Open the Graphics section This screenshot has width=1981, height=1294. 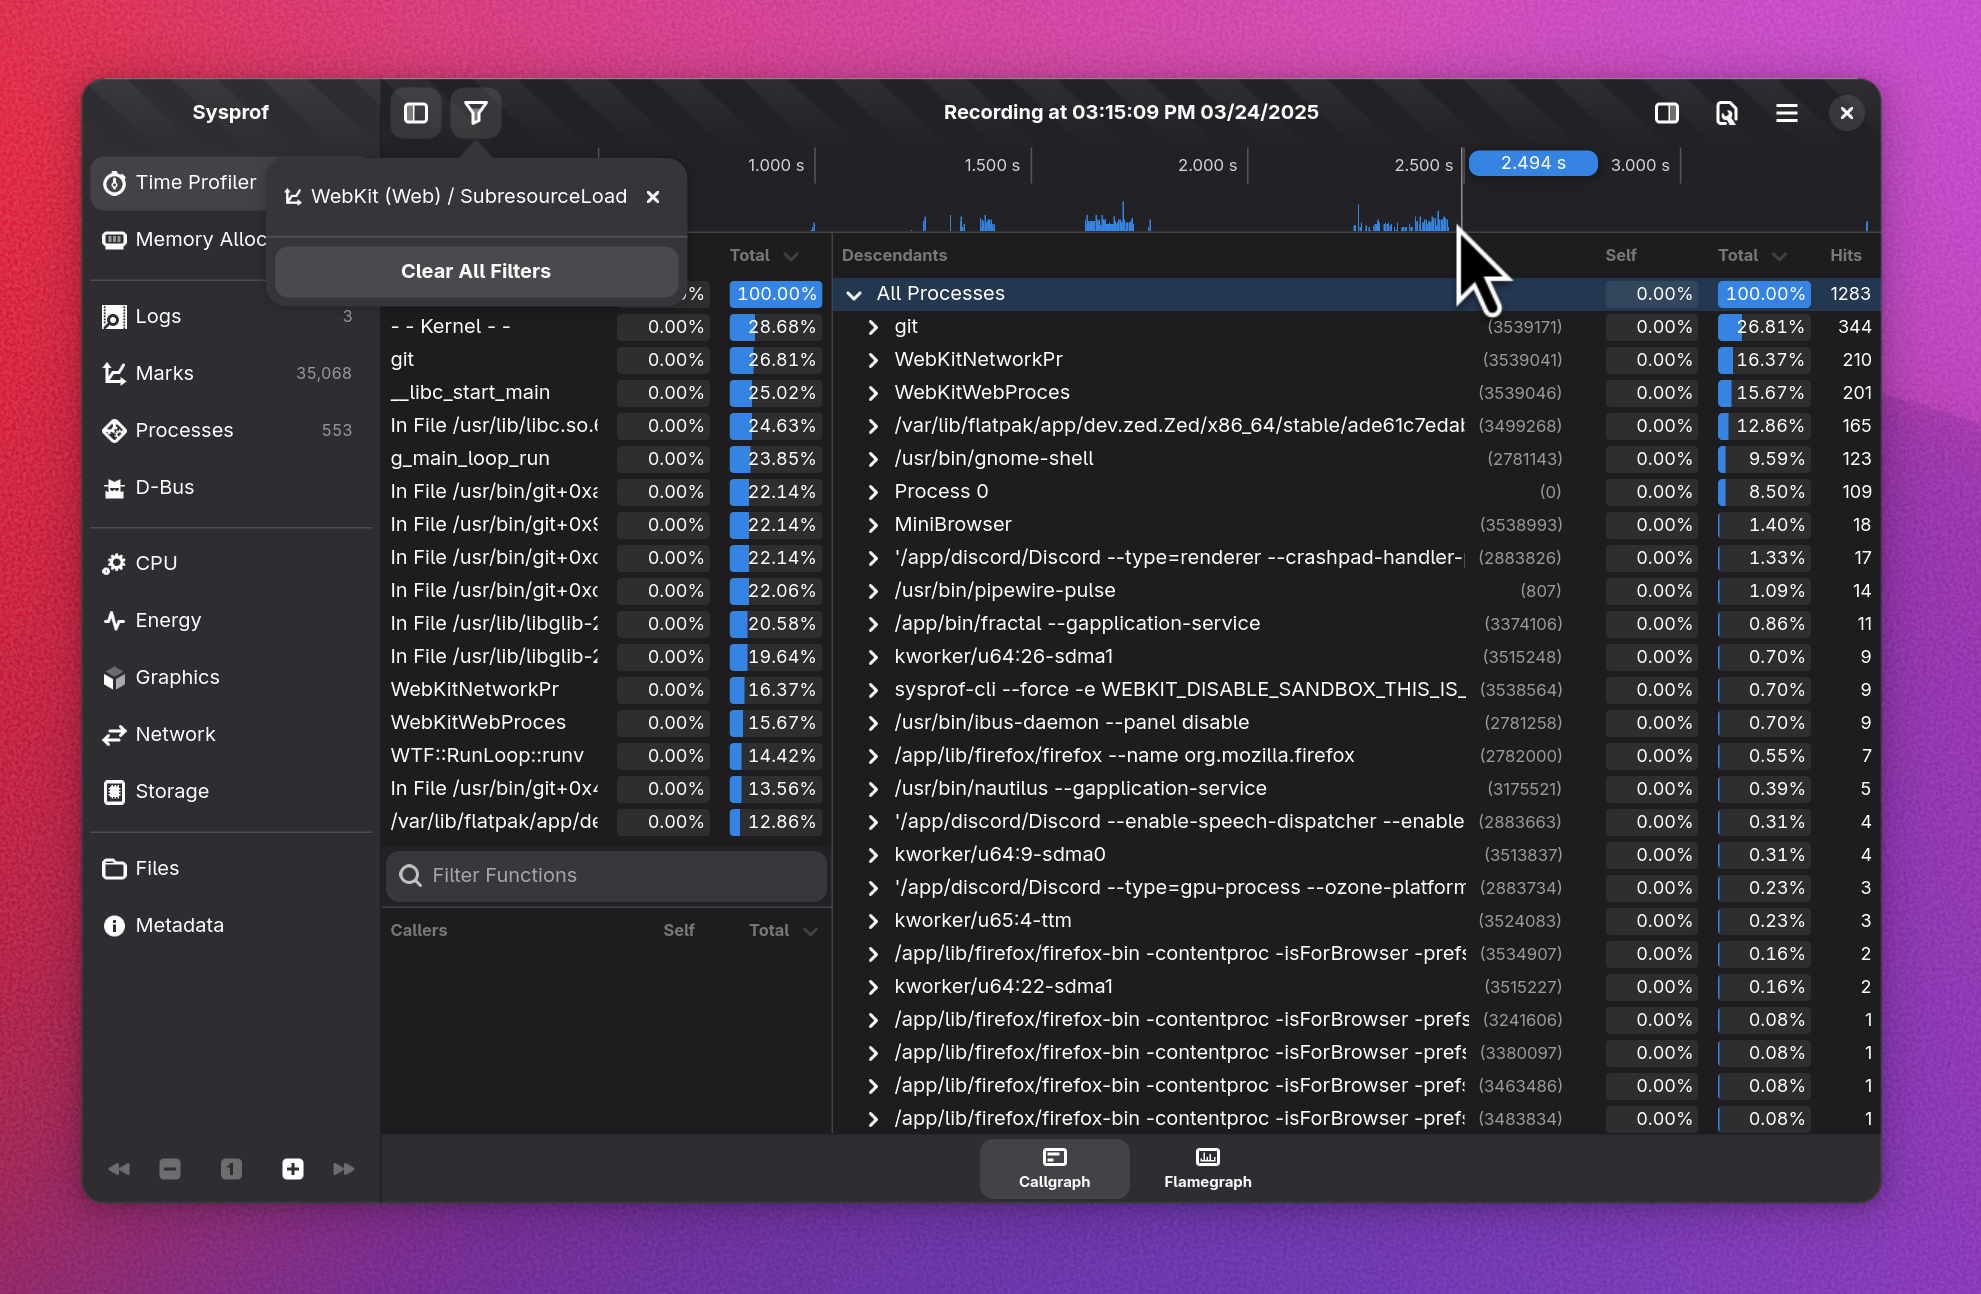(x=231, y=677)
